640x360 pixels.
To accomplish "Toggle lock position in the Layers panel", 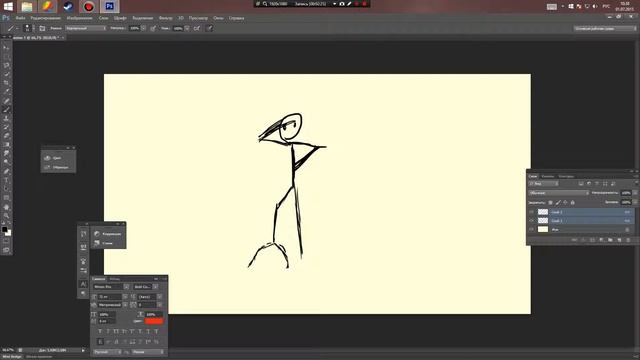I will (565, 202).
